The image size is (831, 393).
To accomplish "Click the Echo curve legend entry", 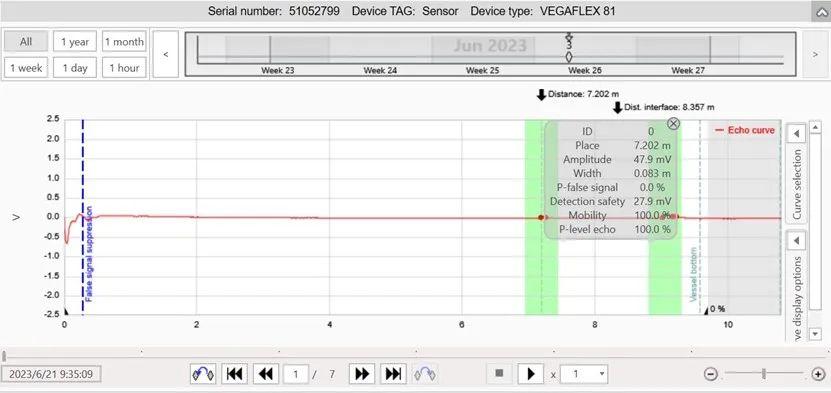I will [745, 130].
